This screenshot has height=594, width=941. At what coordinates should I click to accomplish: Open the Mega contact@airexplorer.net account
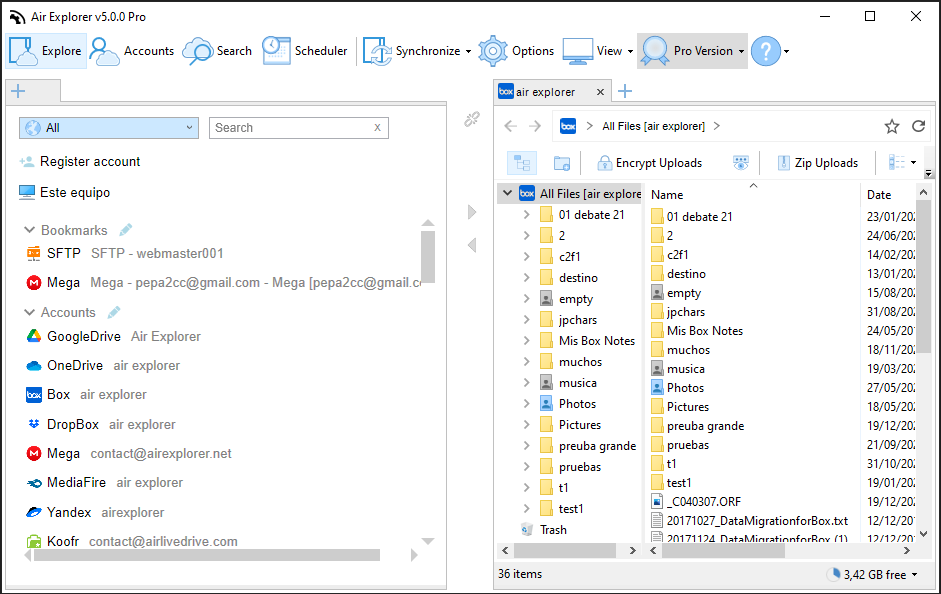pyautogui.click(x=129, y=454)
